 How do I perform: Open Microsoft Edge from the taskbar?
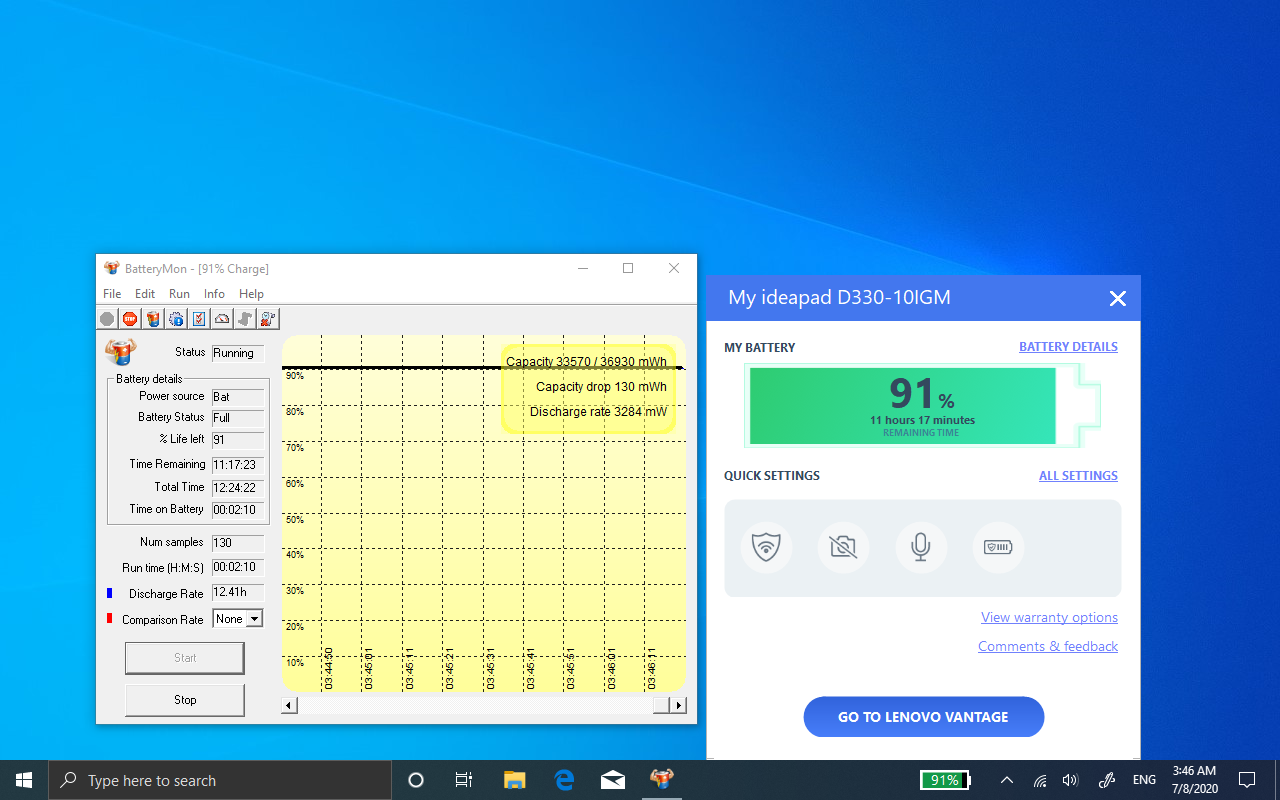[x=564, y=780]
